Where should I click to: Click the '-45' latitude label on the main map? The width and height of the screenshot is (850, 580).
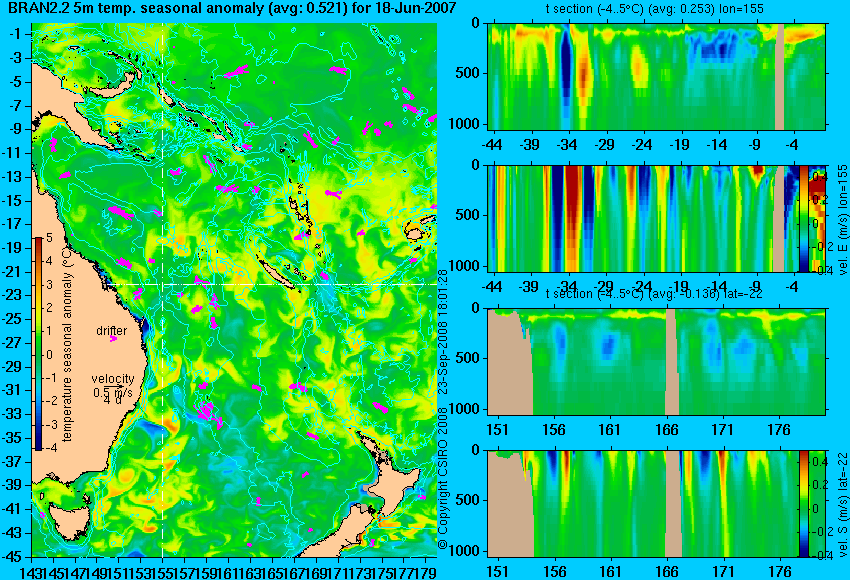pyautogui.click(x=12, y=557)
